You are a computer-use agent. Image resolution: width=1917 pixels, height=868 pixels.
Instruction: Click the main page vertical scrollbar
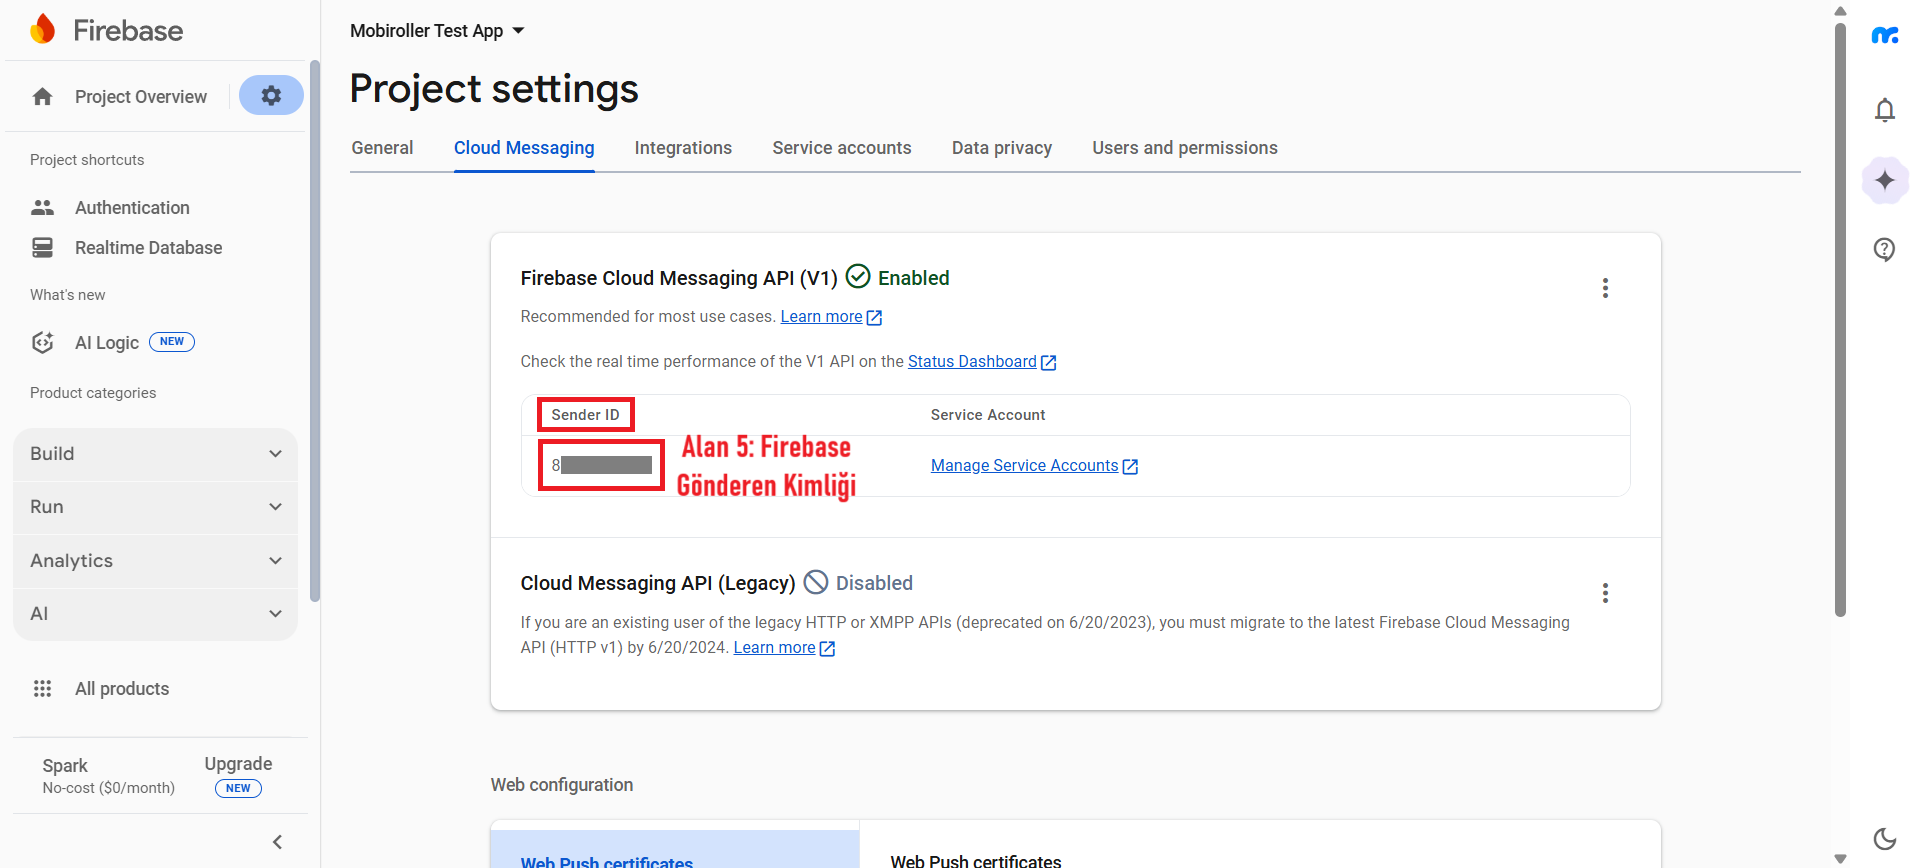[1840, 320]
